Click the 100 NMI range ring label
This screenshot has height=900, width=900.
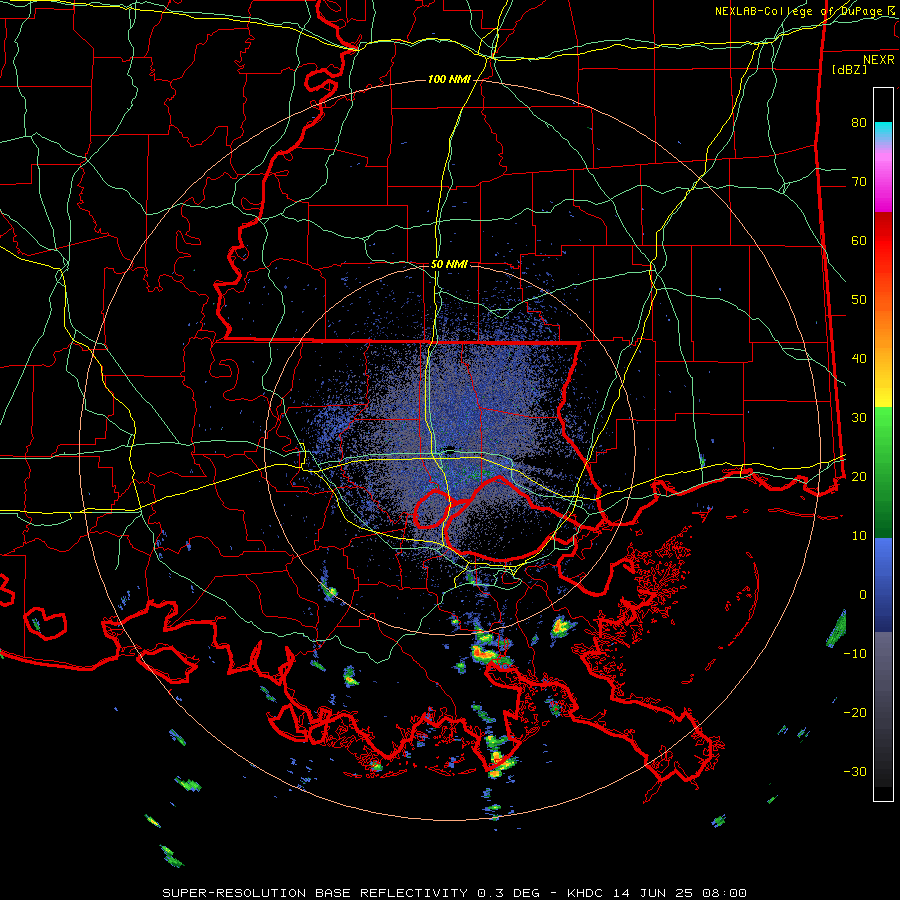449,79
